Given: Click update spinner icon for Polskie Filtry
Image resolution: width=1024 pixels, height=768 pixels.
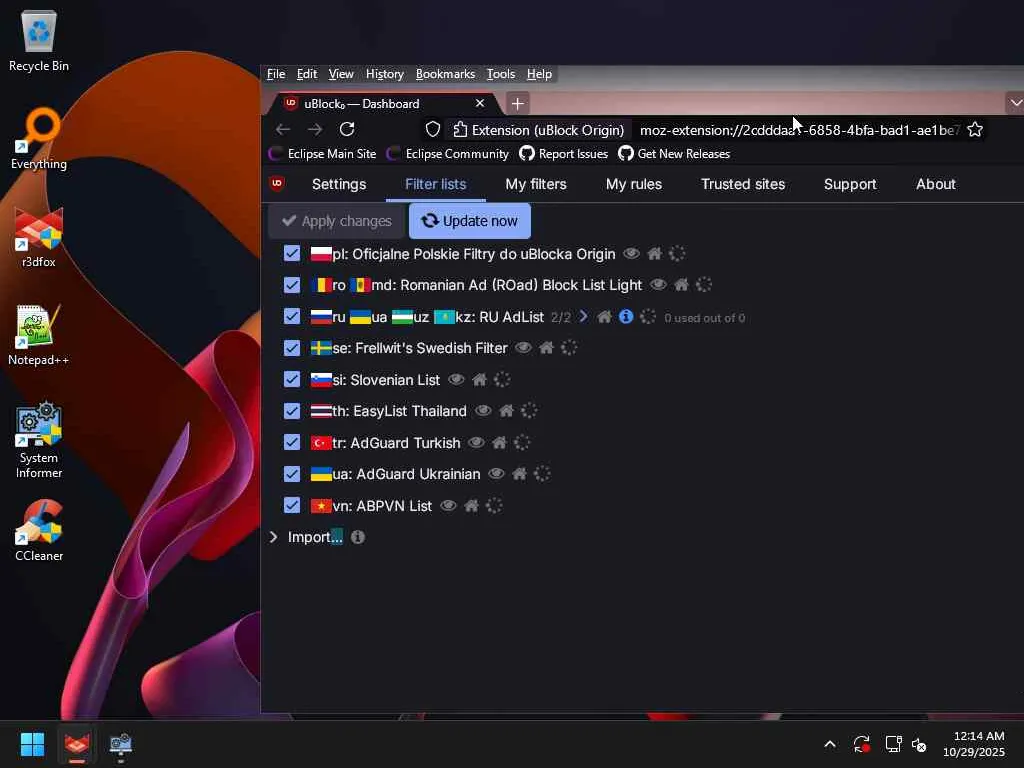Looking at the screenshot, I should [x=677, y=253].
